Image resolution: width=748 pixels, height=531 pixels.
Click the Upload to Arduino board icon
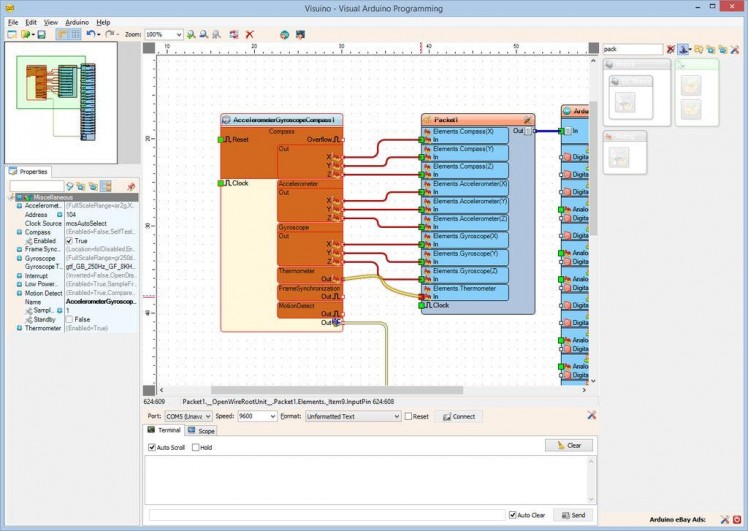(x=302, y=34)
